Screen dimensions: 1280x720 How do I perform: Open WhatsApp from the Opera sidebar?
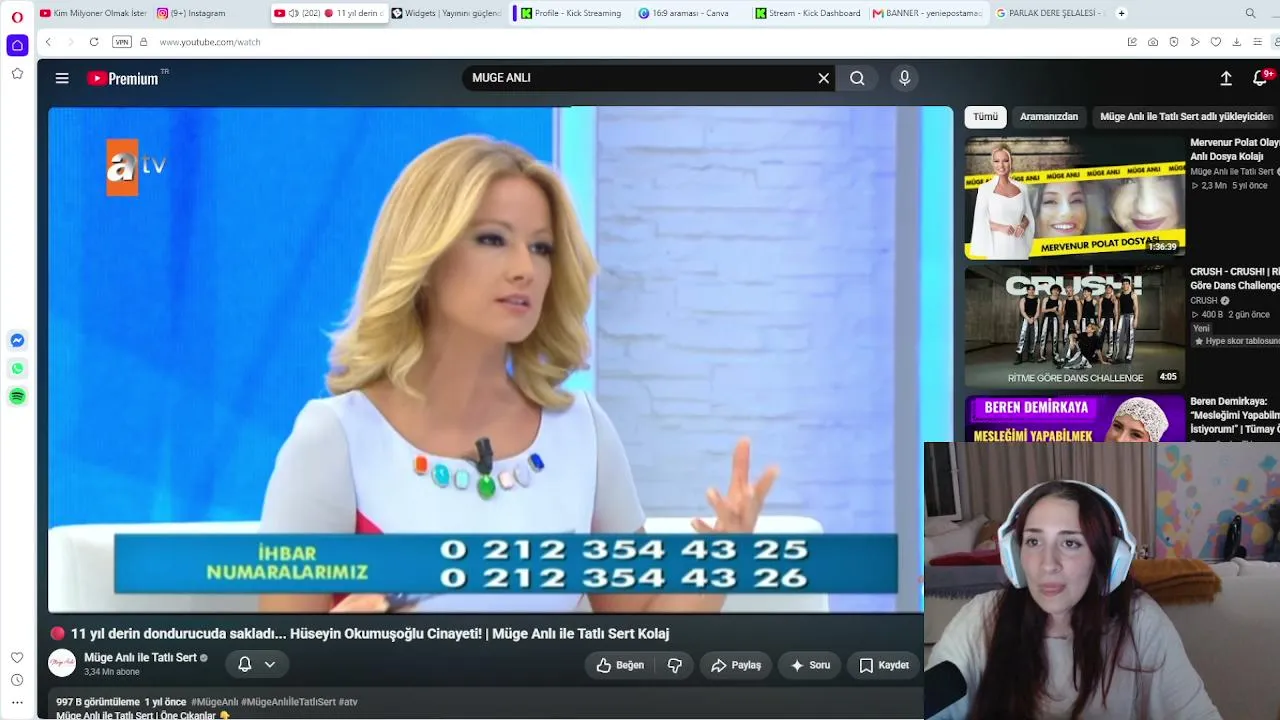point(17,369)
